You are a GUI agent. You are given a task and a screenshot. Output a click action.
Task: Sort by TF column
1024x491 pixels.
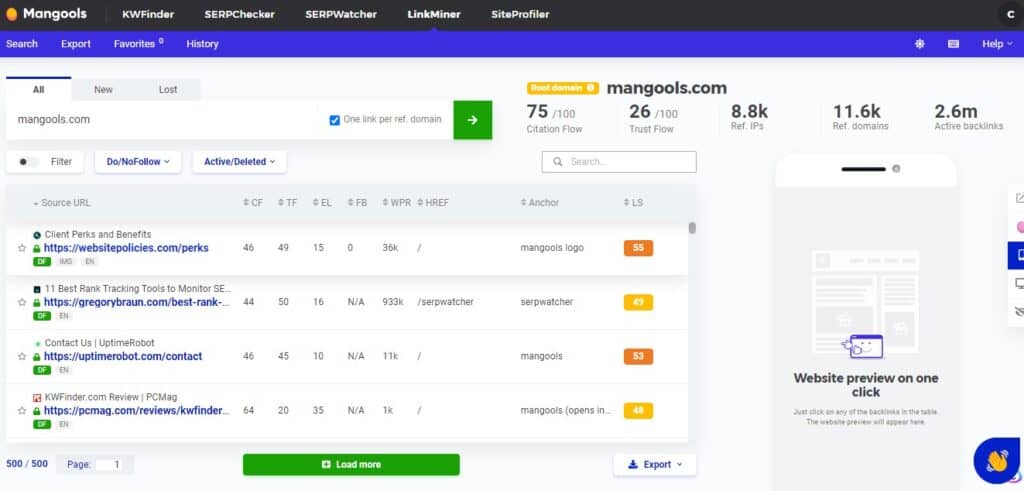click(287, 202)
